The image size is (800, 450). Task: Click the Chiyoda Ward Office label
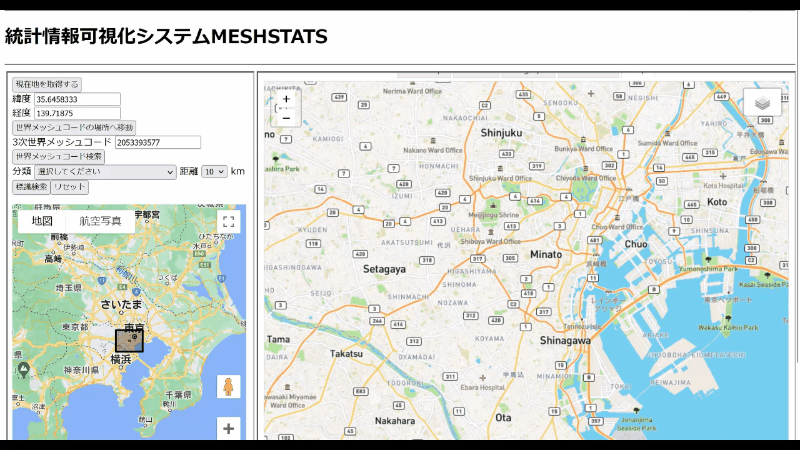coord(586,178)
